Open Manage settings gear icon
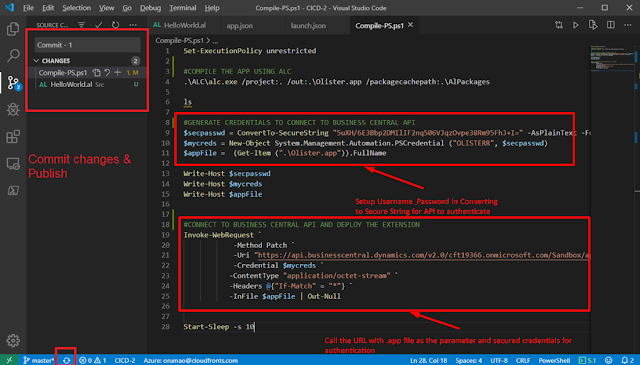 [x=13, y=340]
